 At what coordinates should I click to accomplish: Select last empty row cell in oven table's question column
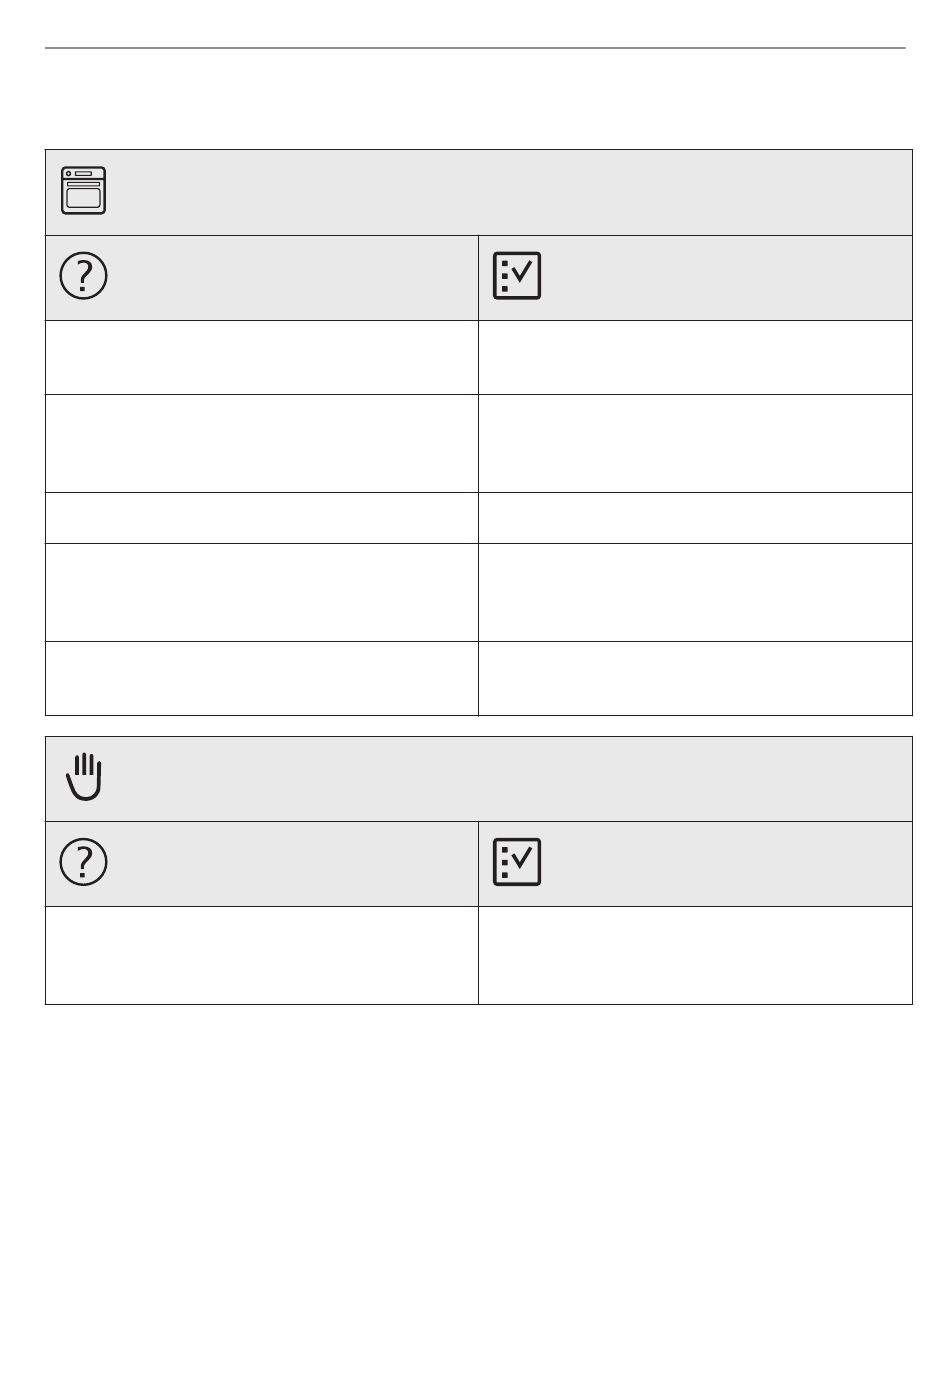tap(262, 678)
